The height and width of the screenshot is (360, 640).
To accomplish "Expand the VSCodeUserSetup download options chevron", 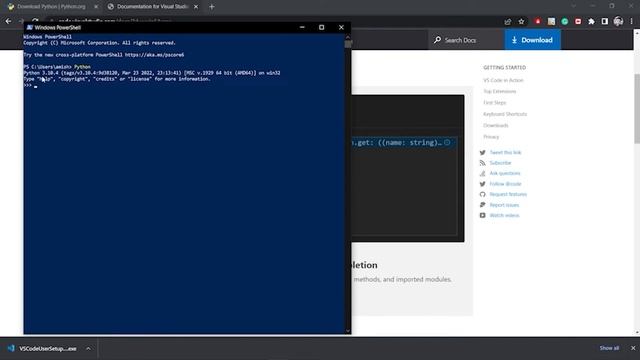I will (x=88, y=349).
